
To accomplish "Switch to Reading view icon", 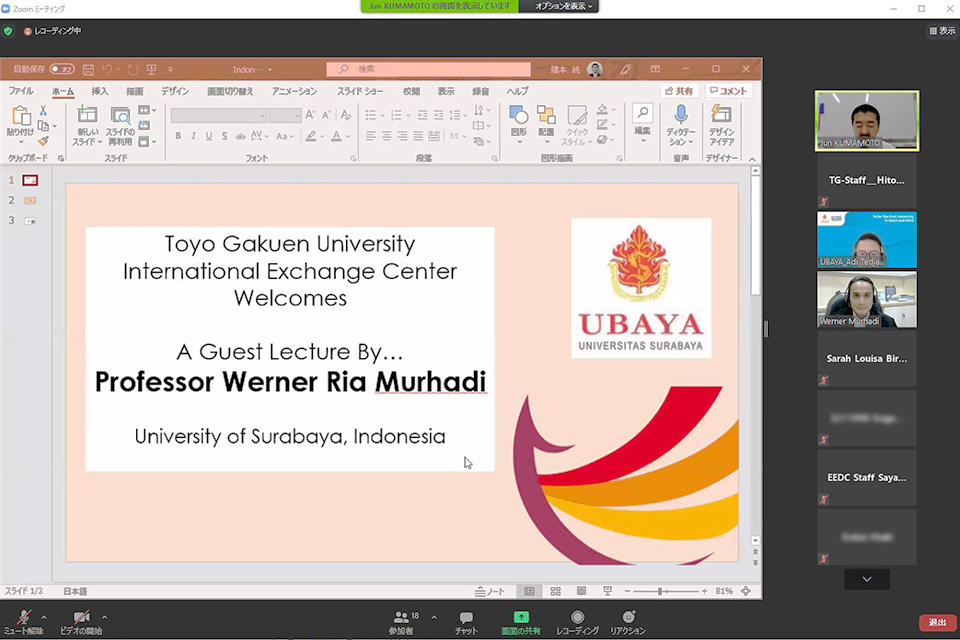I will 582,591.
